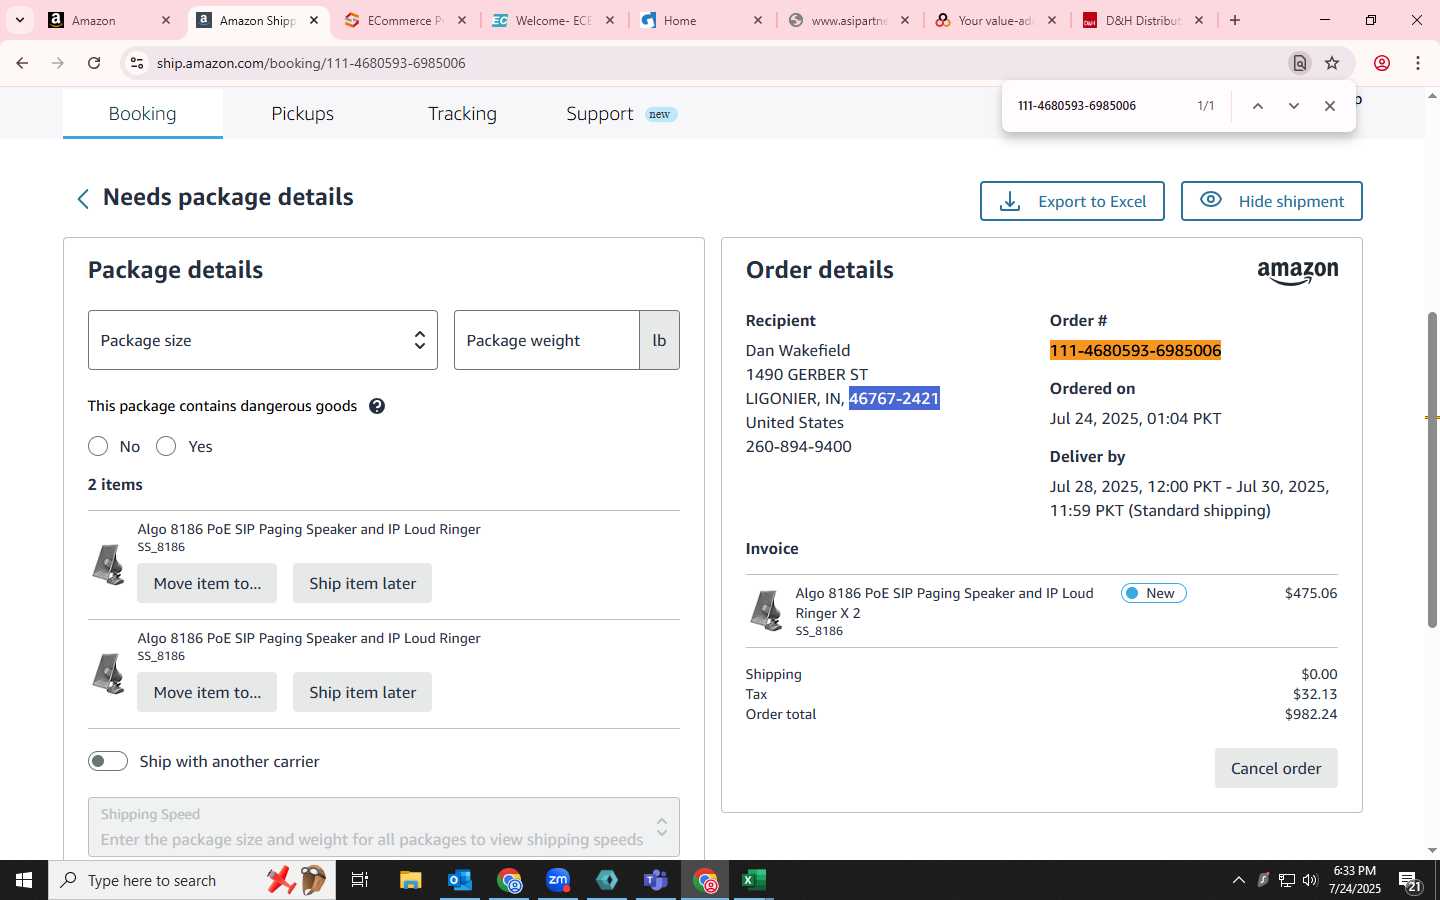Open Microsoft Teams from the taskbar

coord(656,880)
